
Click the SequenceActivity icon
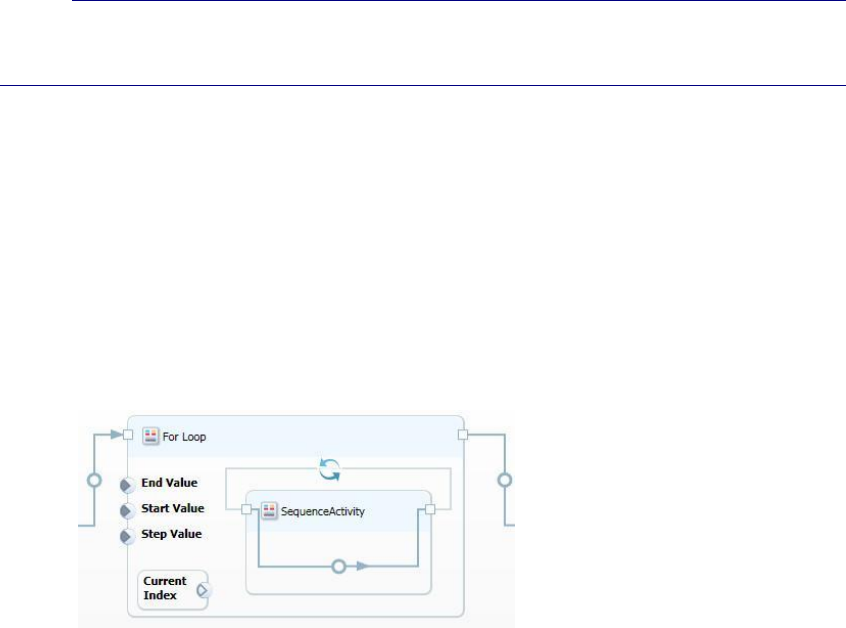269,510
